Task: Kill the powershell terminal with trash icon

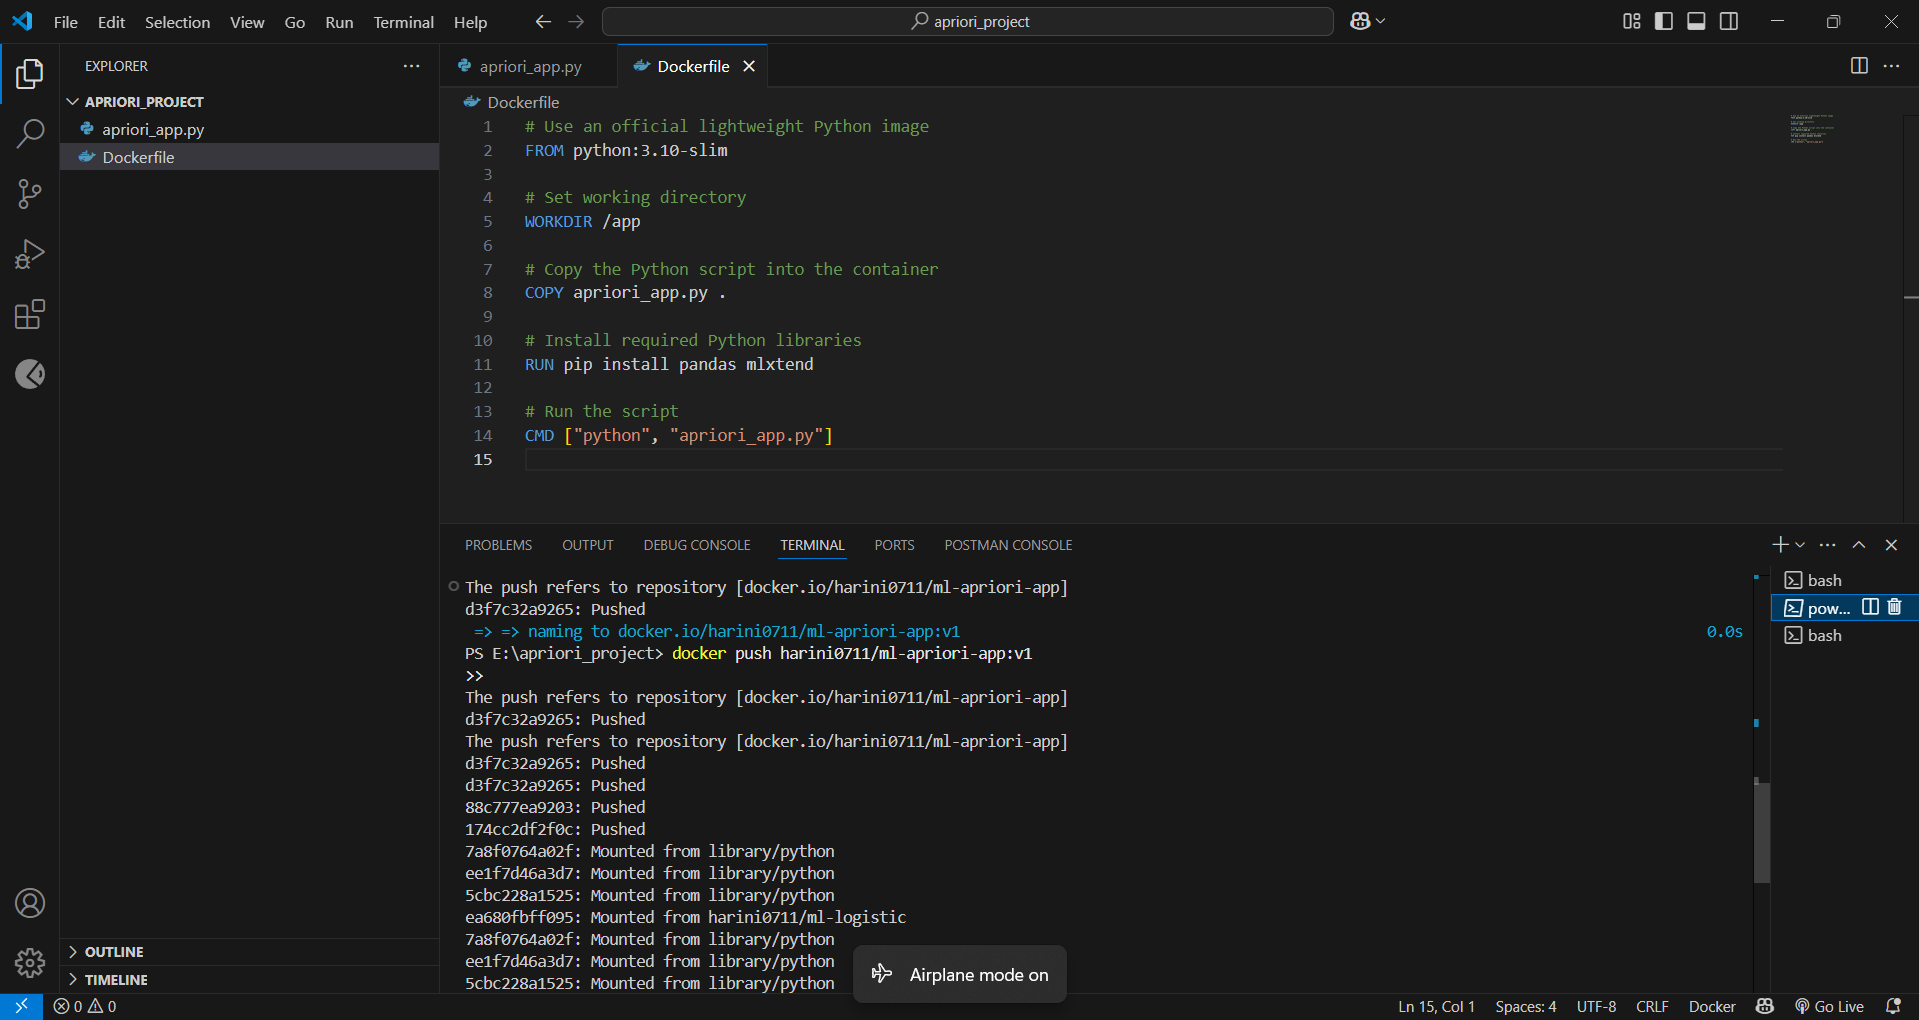Action: (x=1895, y=607)
